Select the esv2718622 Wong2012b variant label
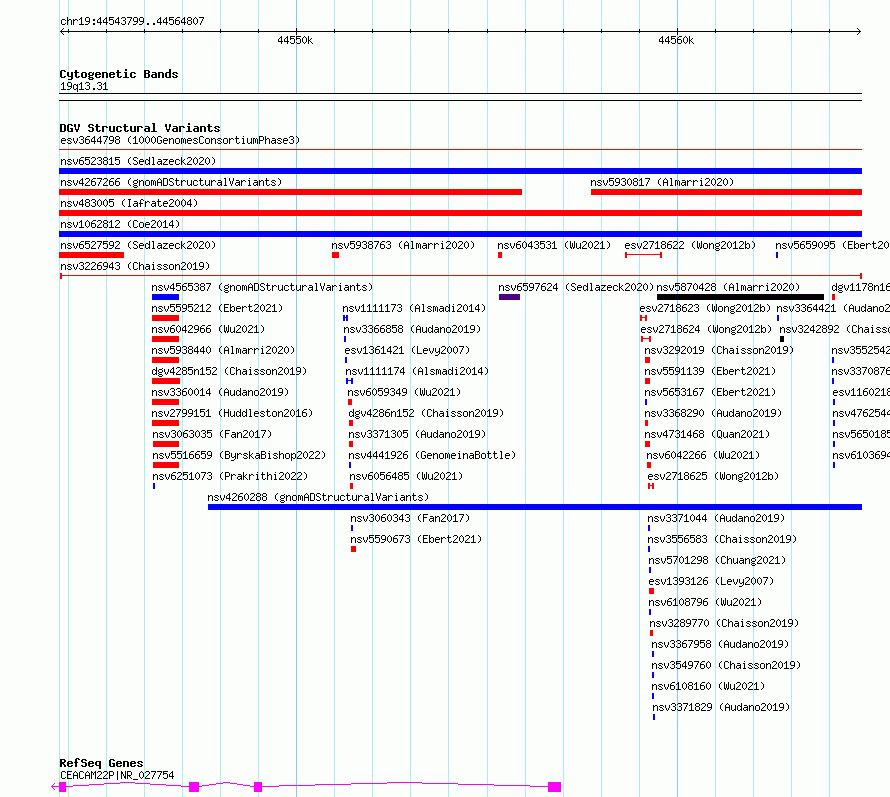 coord(690,245)
